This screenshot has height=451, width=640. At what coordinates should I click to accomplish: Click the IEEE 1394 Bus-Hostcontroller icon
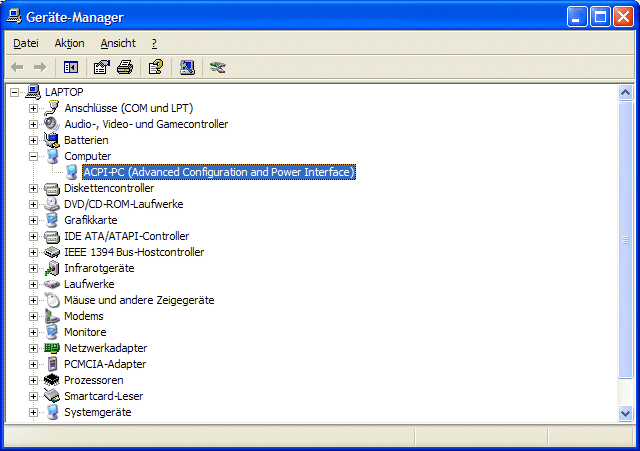point(52,252)
